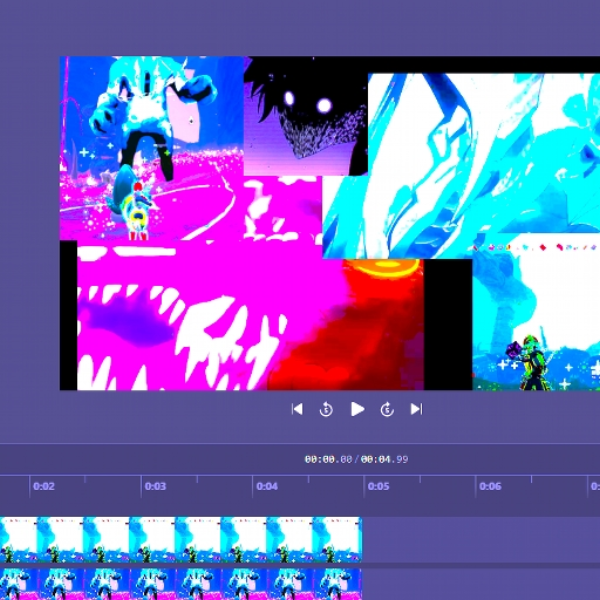Click the 0:04 mark on the ruler

click(267, 486)
